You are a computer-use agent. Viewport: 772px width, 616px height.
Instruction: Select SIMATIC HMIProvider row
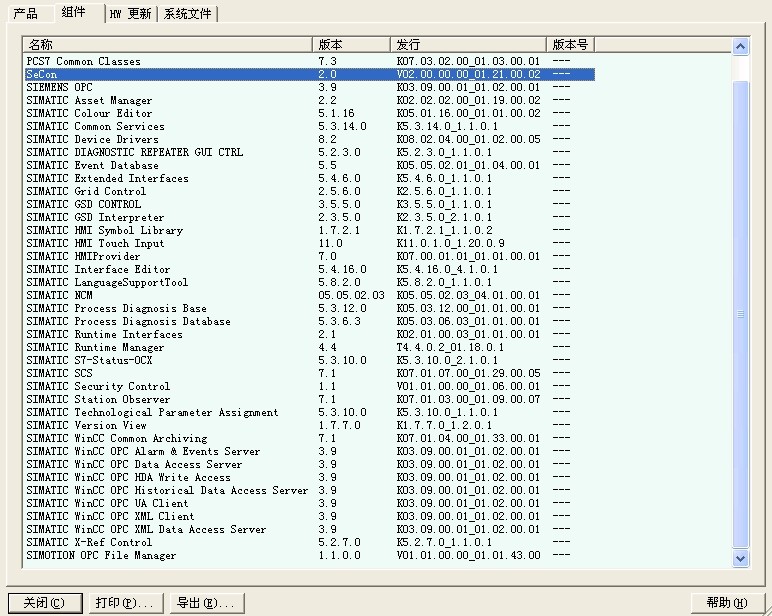(310, 256)
